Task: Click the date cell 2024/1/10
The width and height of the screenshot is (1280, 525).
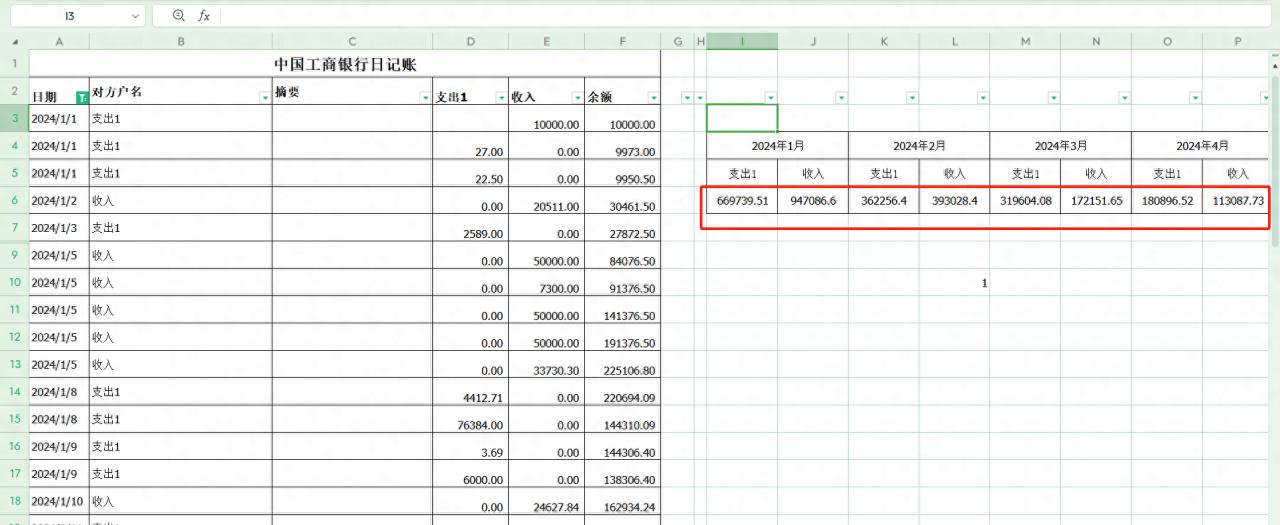Action: coord(59,500)
